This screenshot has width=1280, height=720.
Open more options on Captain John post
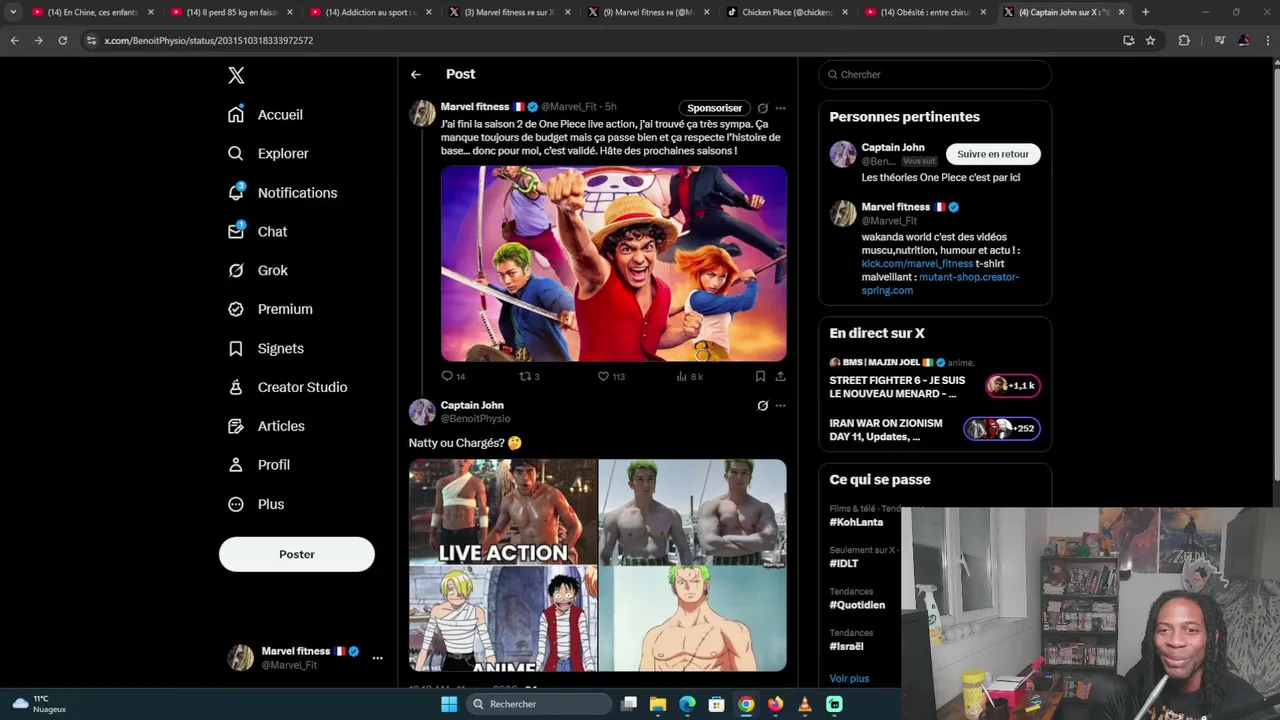[x=780, y=405]
